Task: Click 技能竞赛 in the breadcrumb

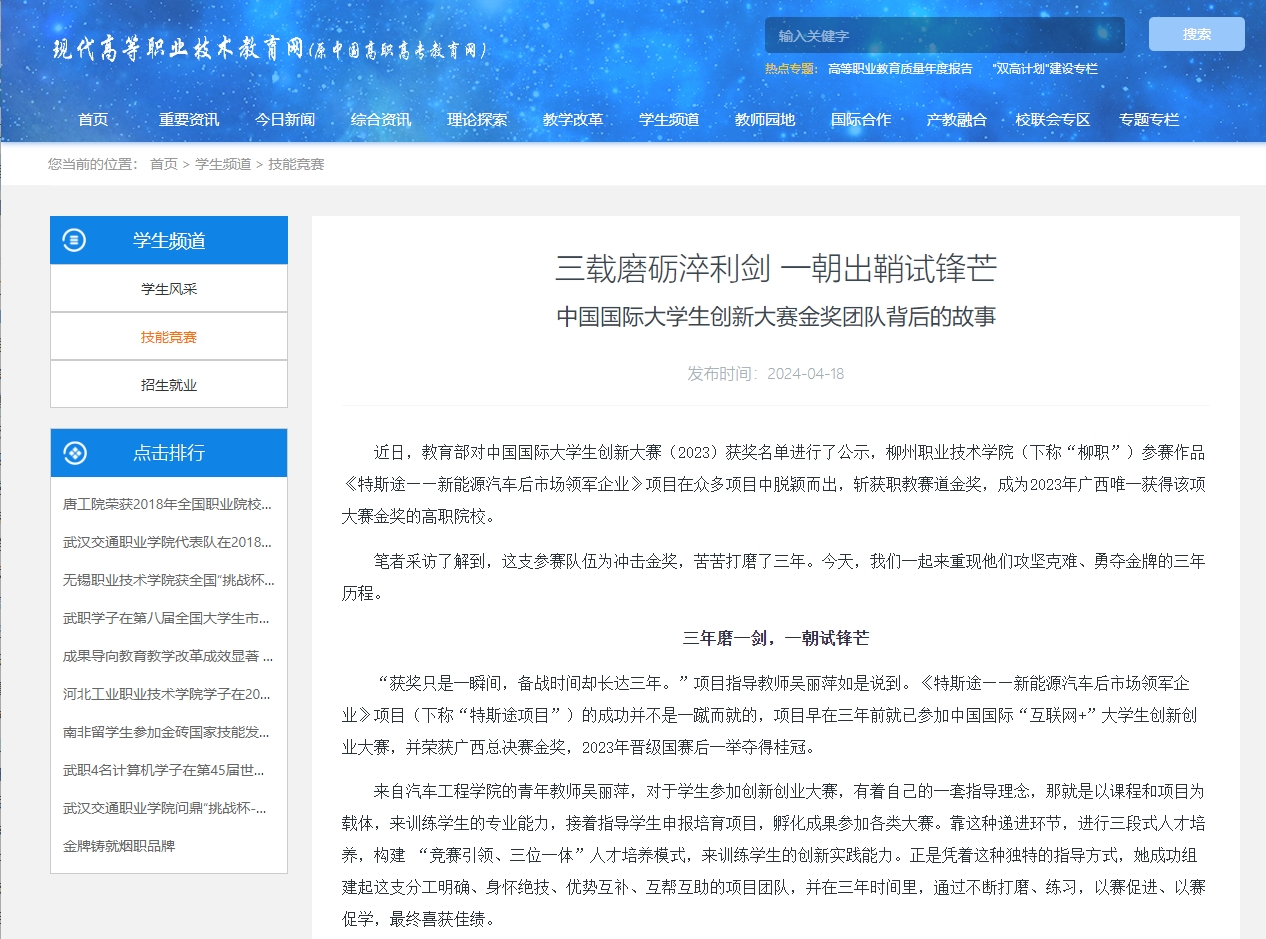Action: tap(296, 164)
